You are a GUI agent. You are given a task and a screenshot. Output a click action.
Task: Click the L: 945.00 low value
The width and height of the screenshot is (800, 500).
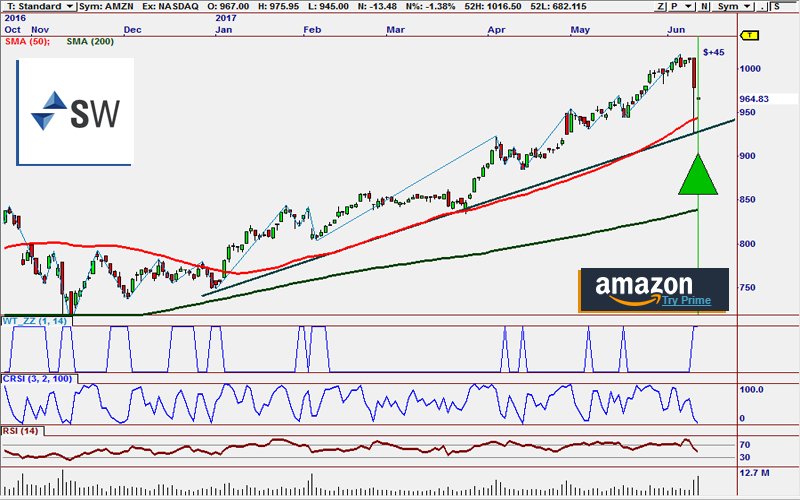point(329,6)
